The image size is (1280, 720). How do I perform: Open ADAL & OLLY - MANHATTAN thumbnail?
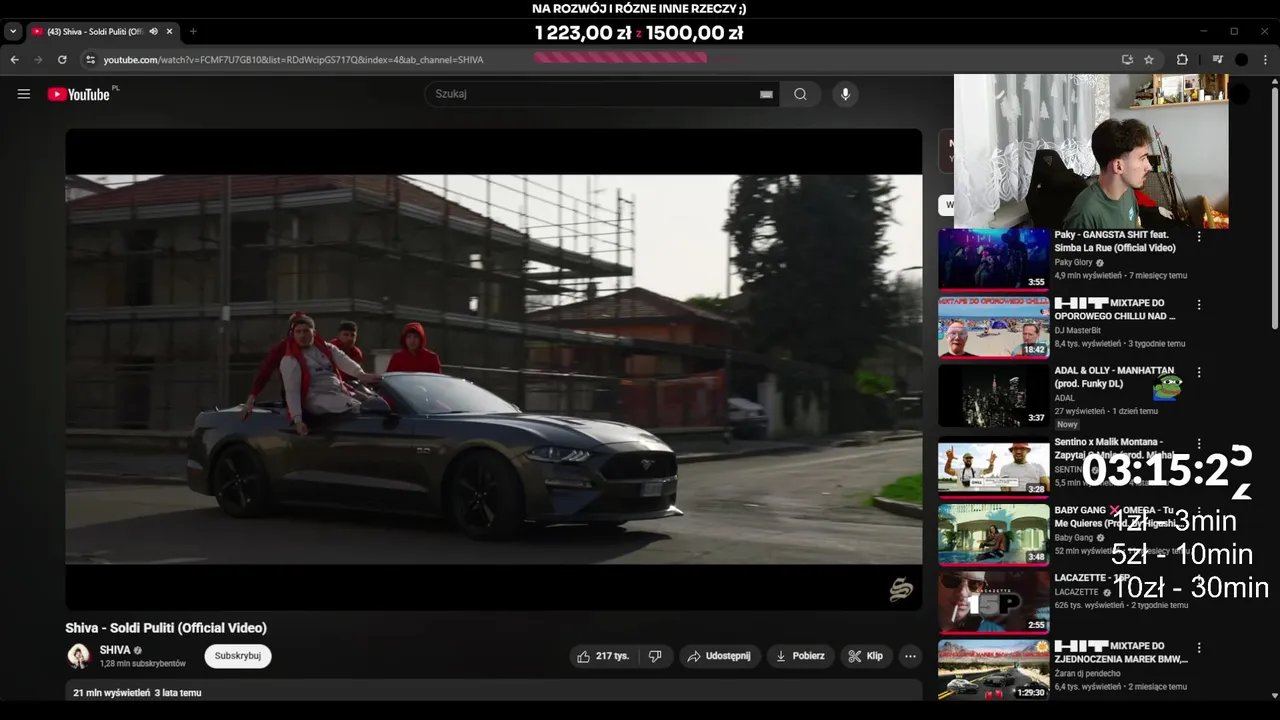click(x=993, y=395)
